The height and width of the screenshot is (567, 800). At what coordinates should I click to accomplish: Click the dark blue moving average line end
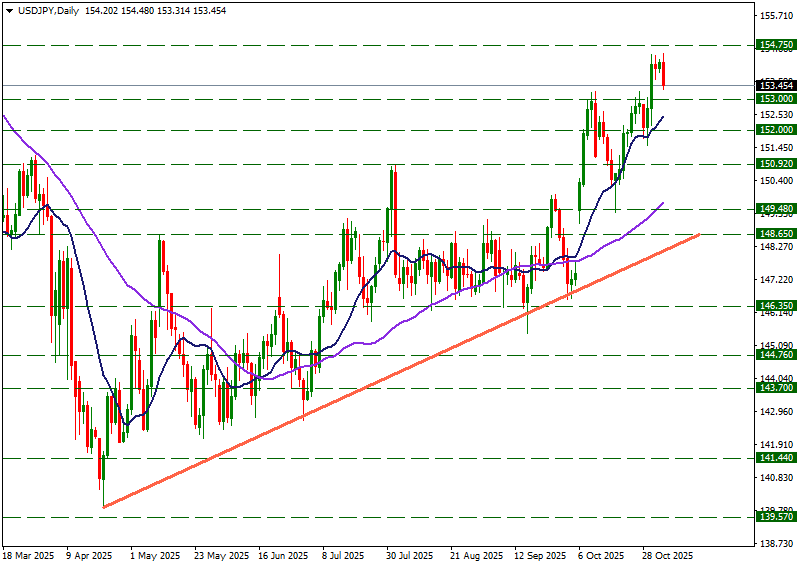pos(662,118)
